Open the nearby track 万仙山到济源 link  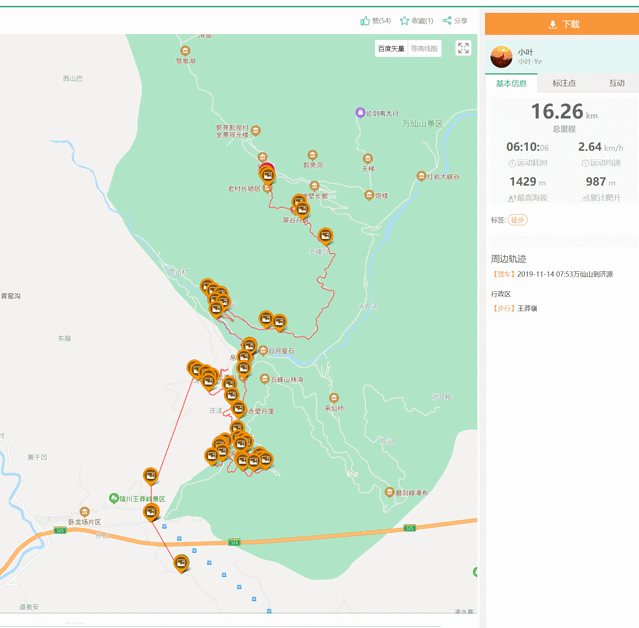pyautogui.click(x=565, y=274)
